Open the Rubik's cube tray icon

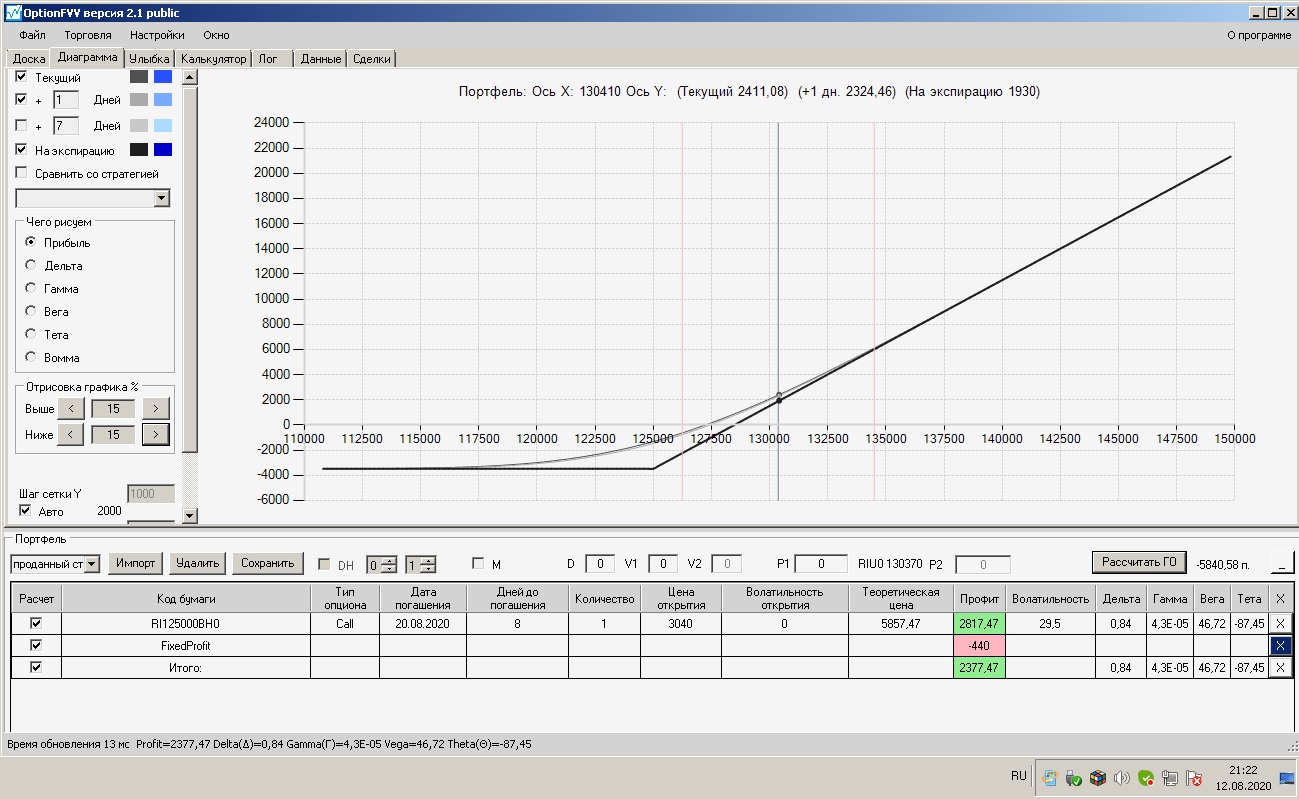[1097, 777]
